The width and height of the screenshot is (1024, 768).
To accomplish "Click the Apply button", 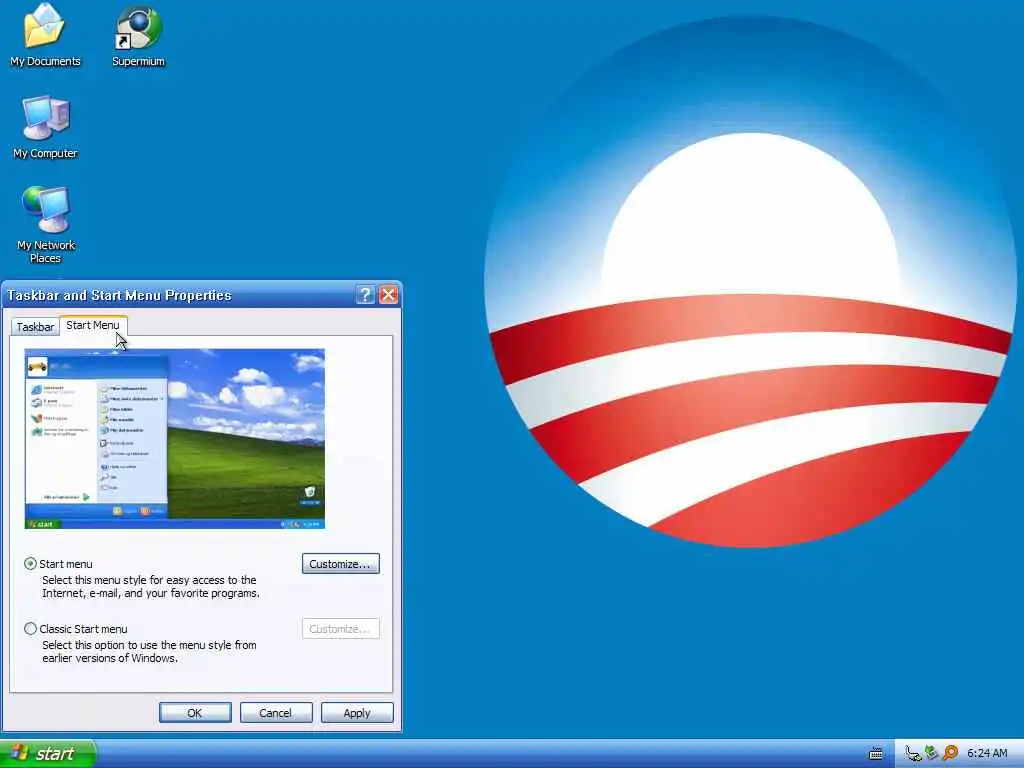I will click(x=357, y=712).
